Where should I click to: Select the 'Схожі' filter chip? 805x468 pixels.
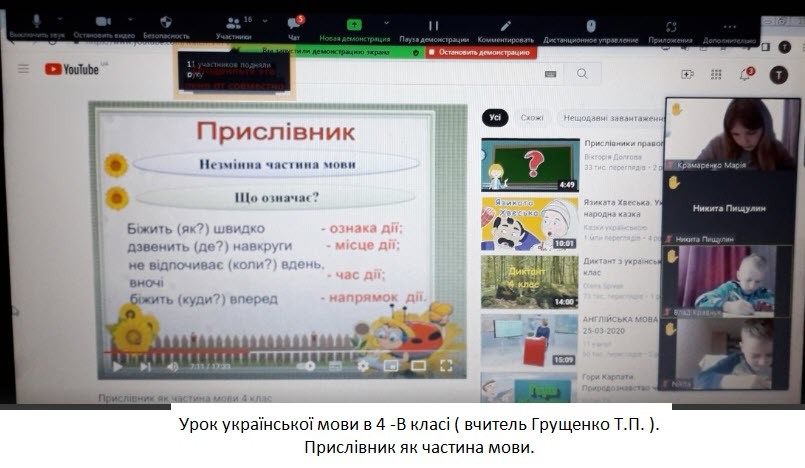(531, 118)
